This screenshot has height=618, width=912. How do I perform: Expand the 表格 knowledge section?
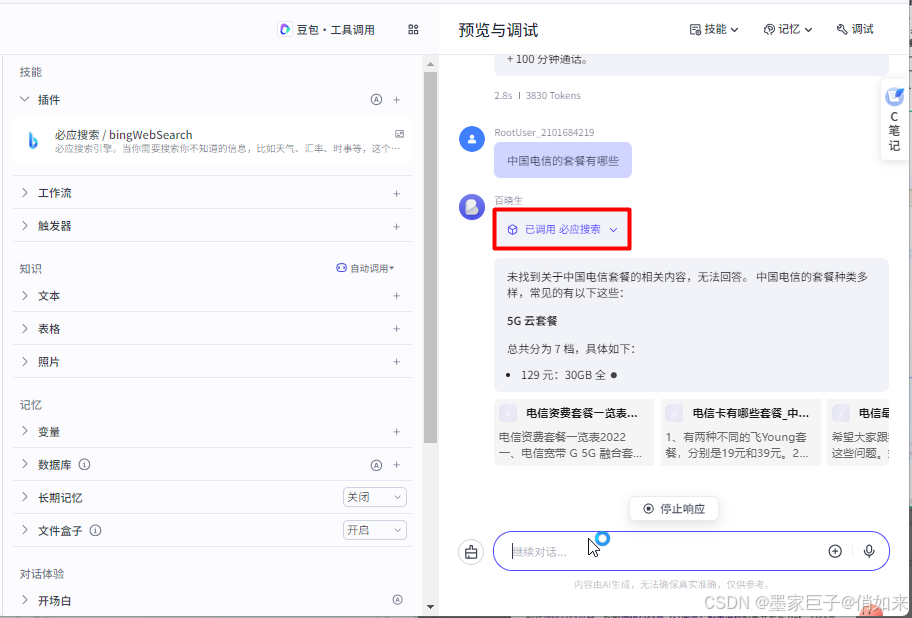(24, 328)
